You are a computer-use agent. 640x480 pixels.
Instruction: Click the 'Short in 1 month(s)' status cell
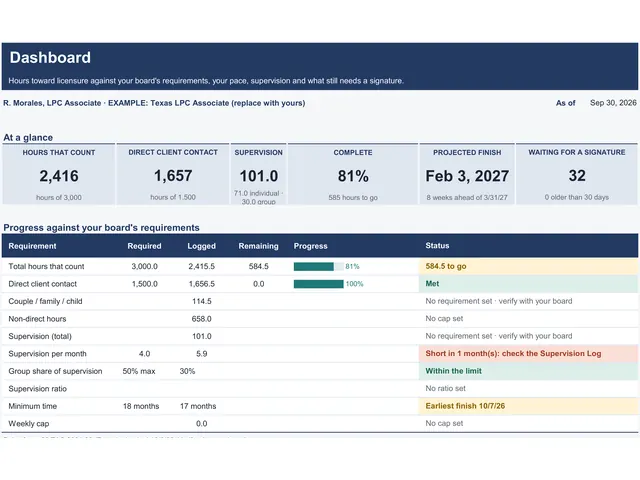tap(529, 353)
